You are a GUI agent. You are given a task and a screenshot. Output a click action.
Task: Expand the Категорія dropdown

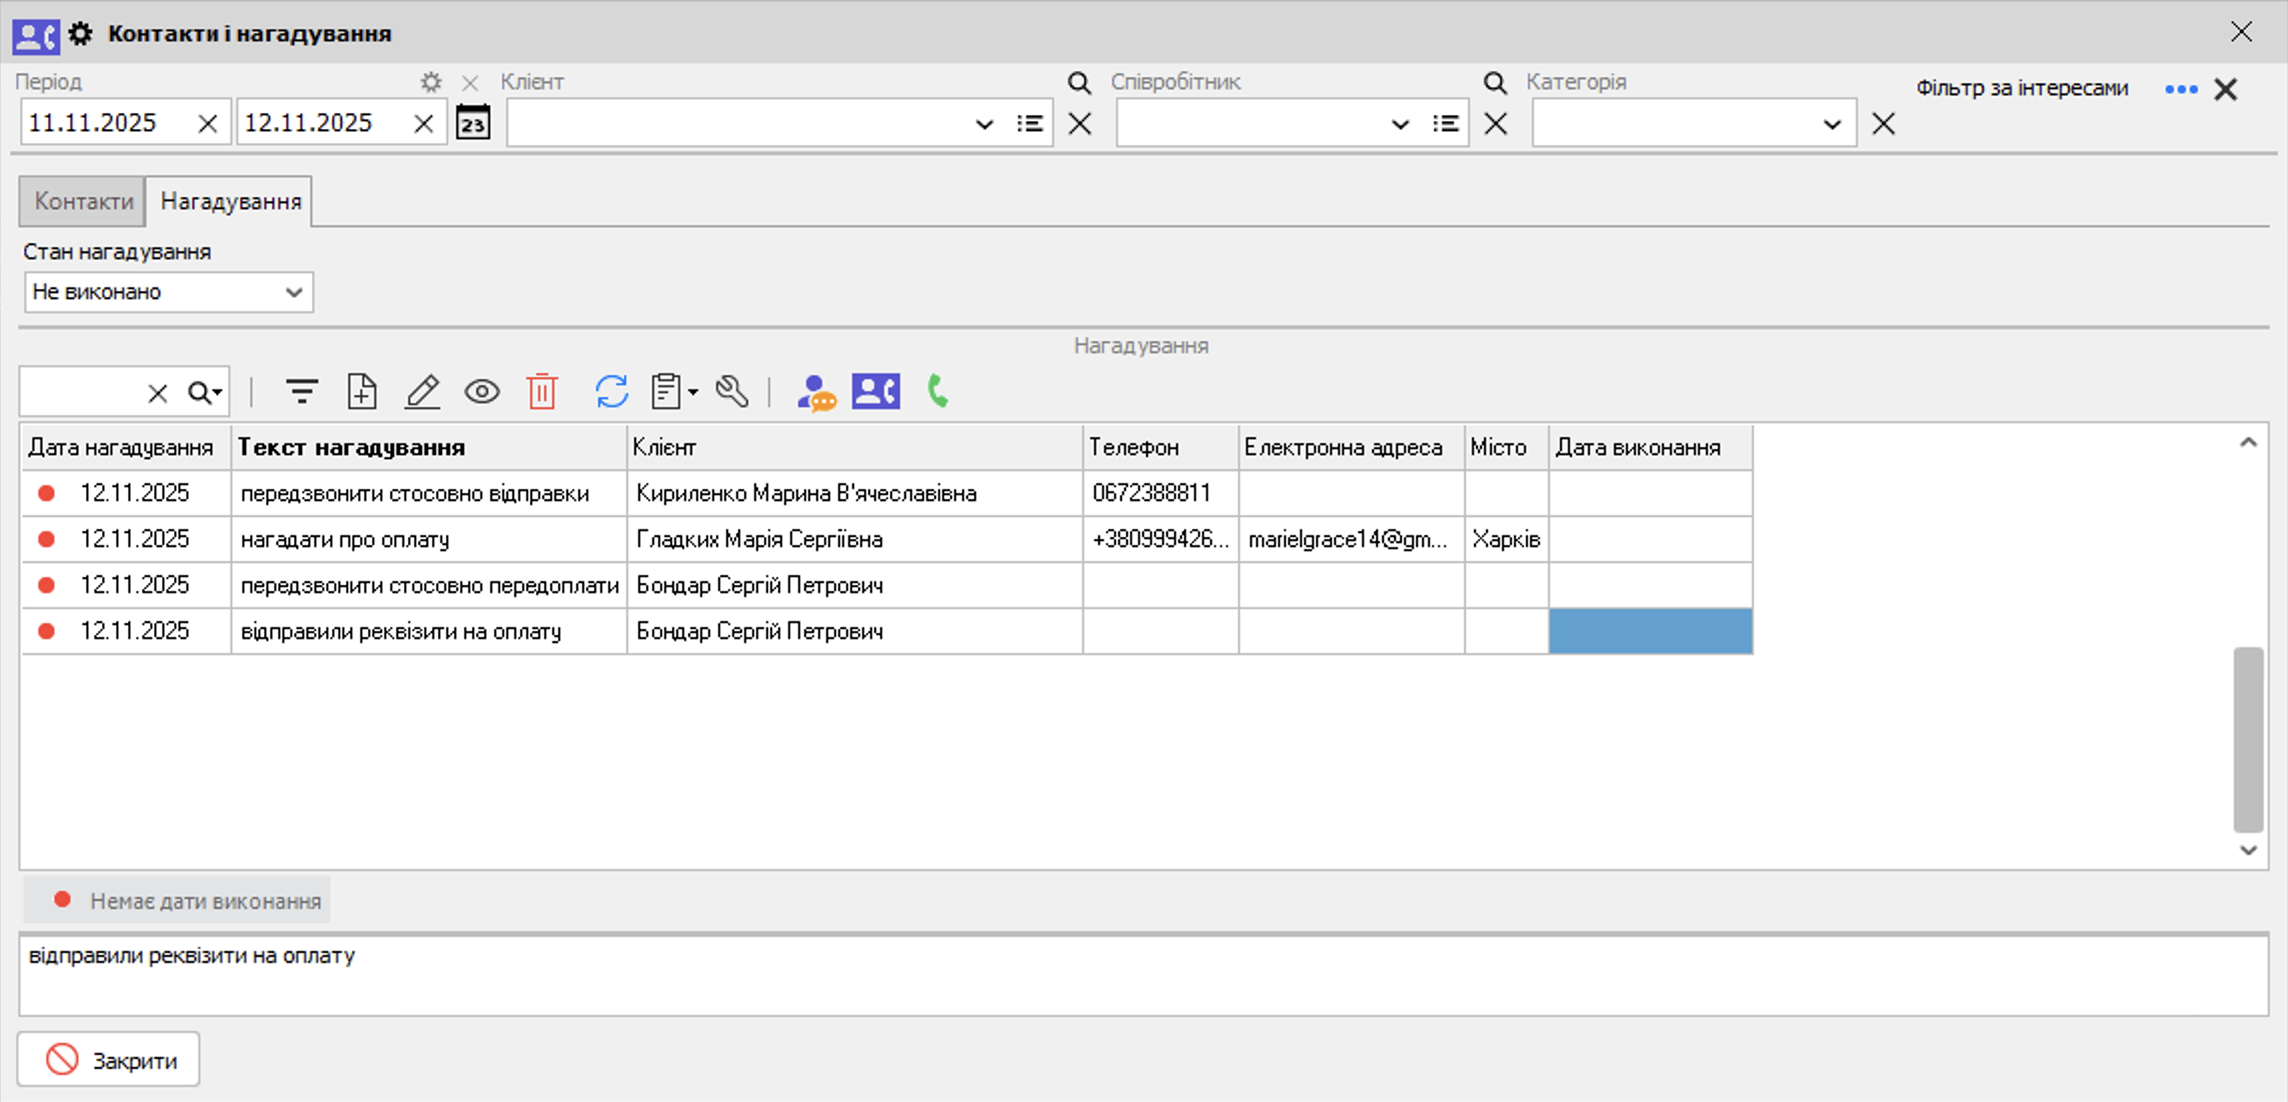(1831, 125)
